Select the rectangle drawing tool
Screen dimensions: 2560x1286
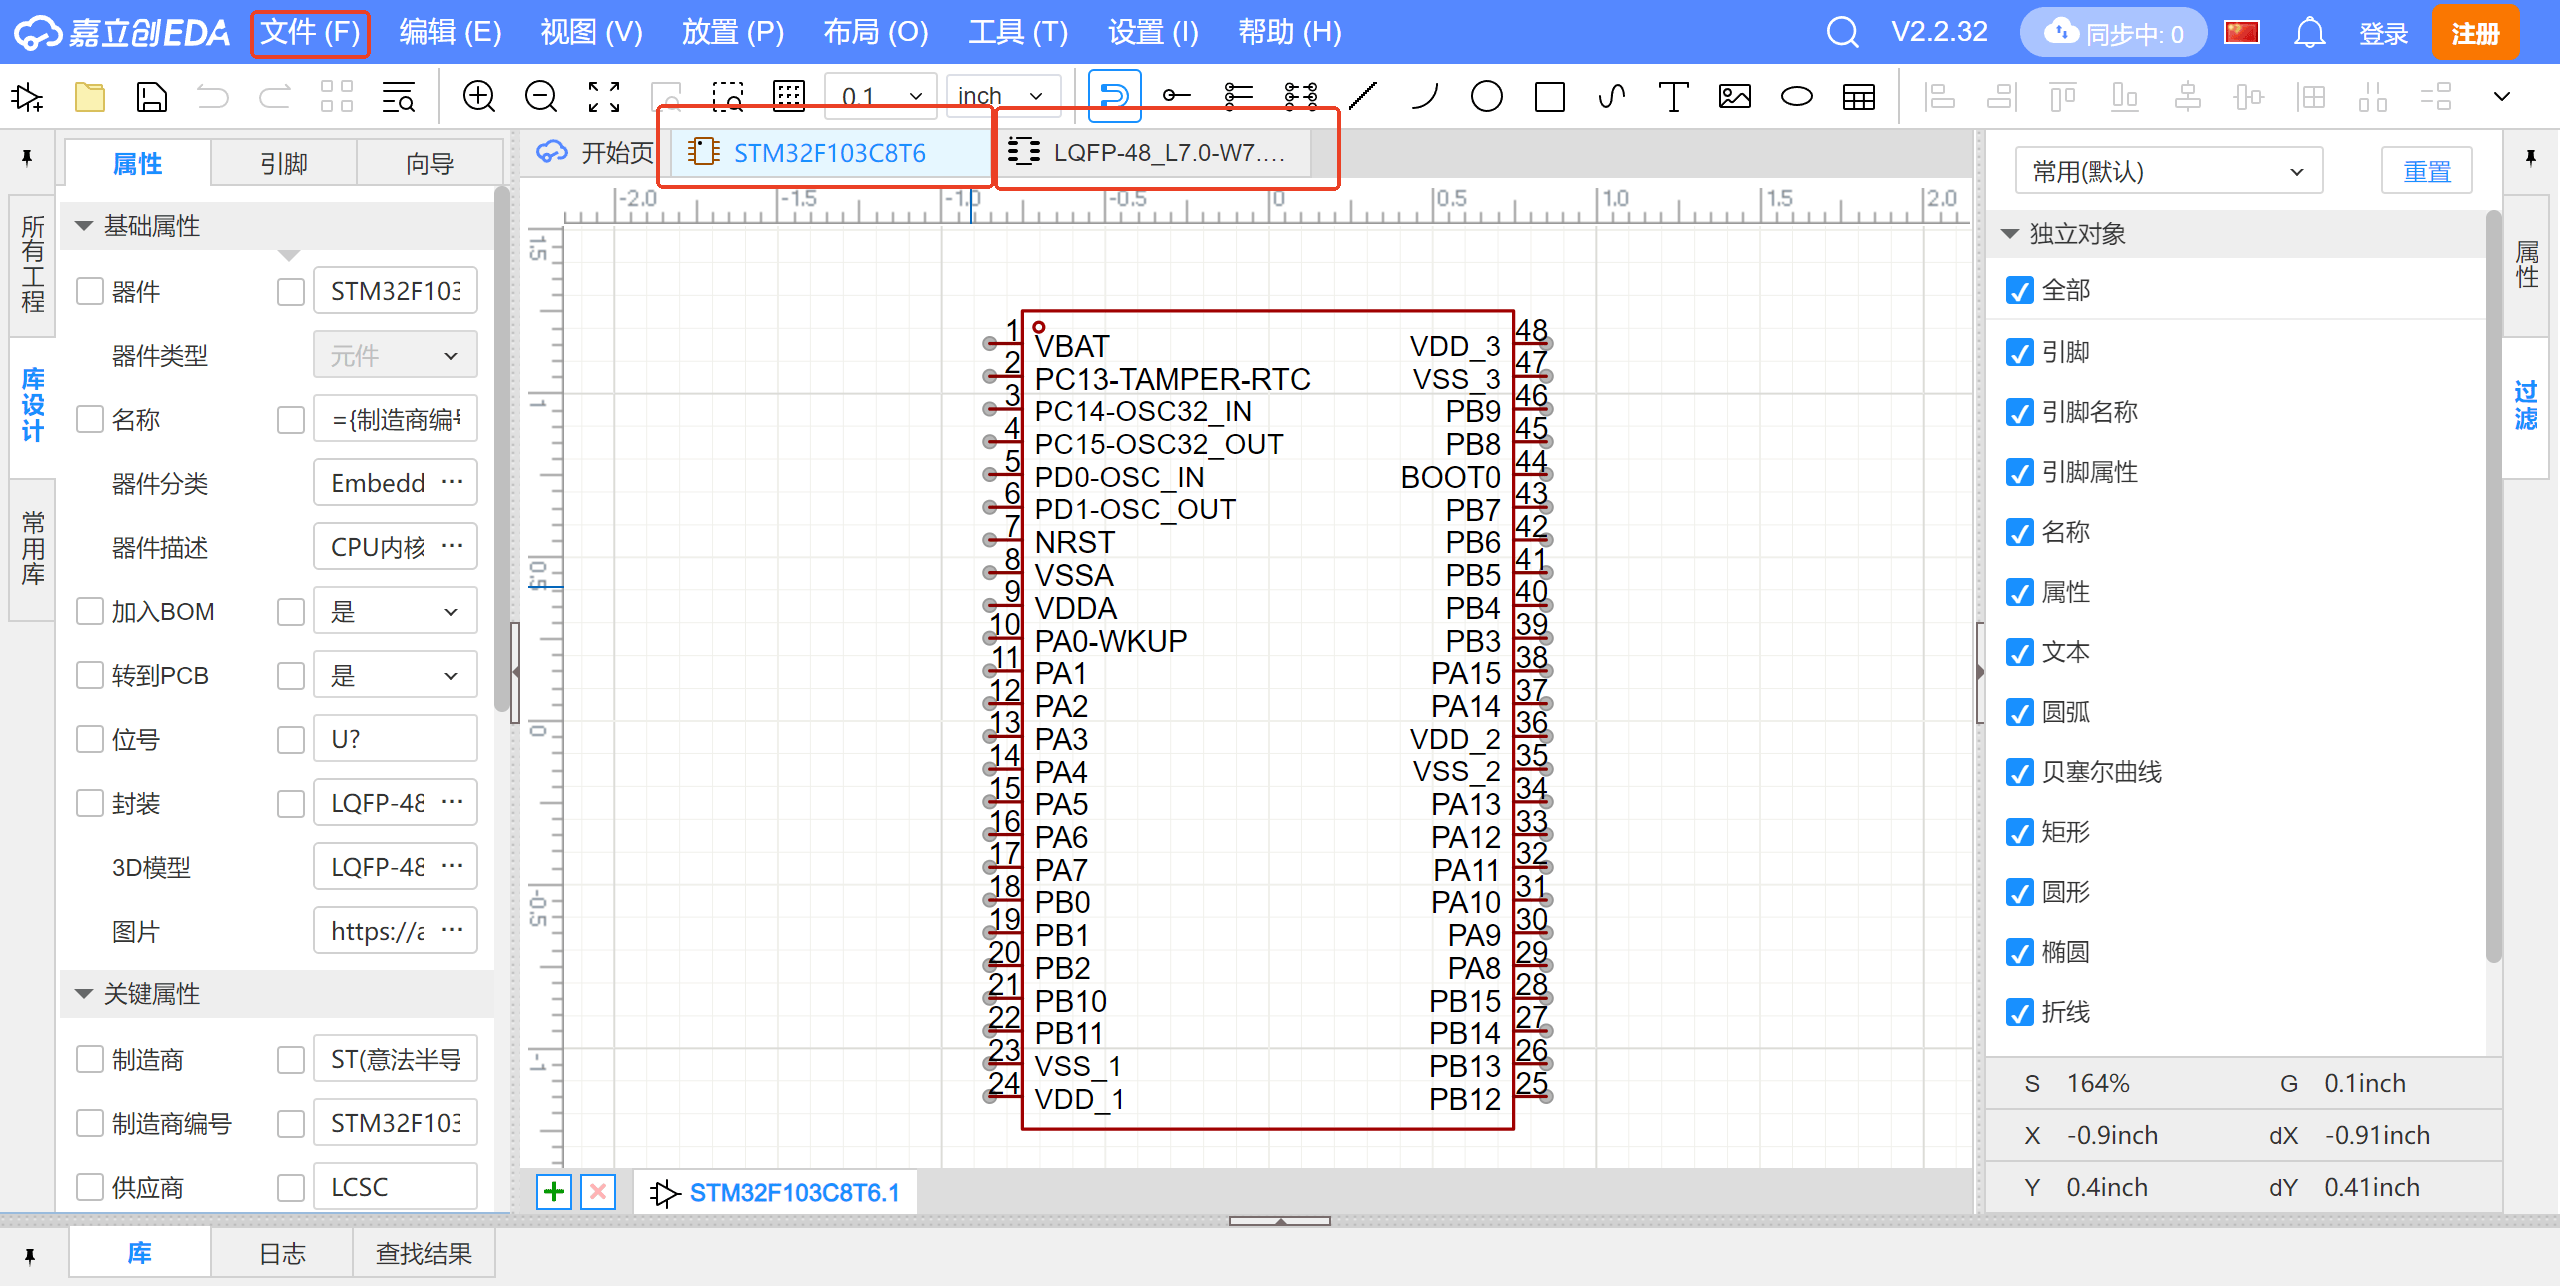tap(1549, 97)
